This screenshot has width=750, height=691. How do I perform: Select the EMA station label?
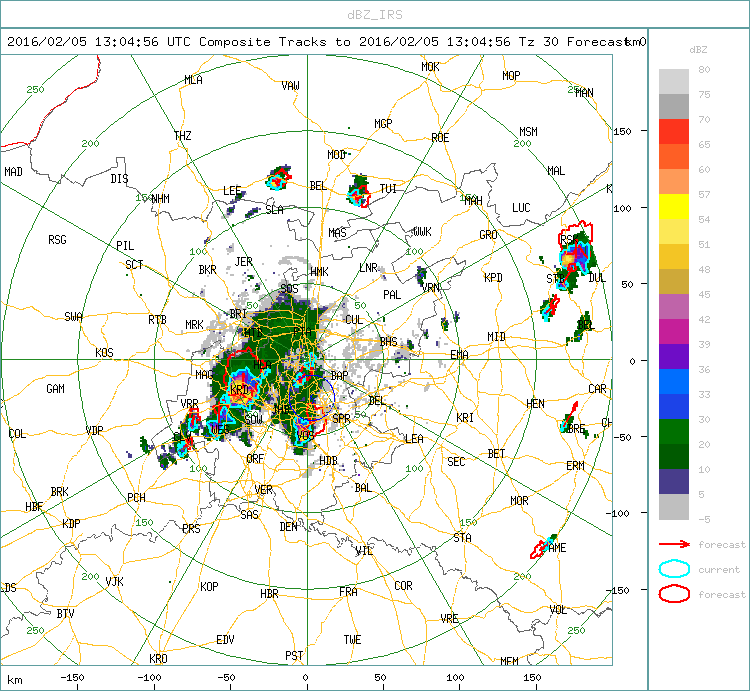coord(459,354)
